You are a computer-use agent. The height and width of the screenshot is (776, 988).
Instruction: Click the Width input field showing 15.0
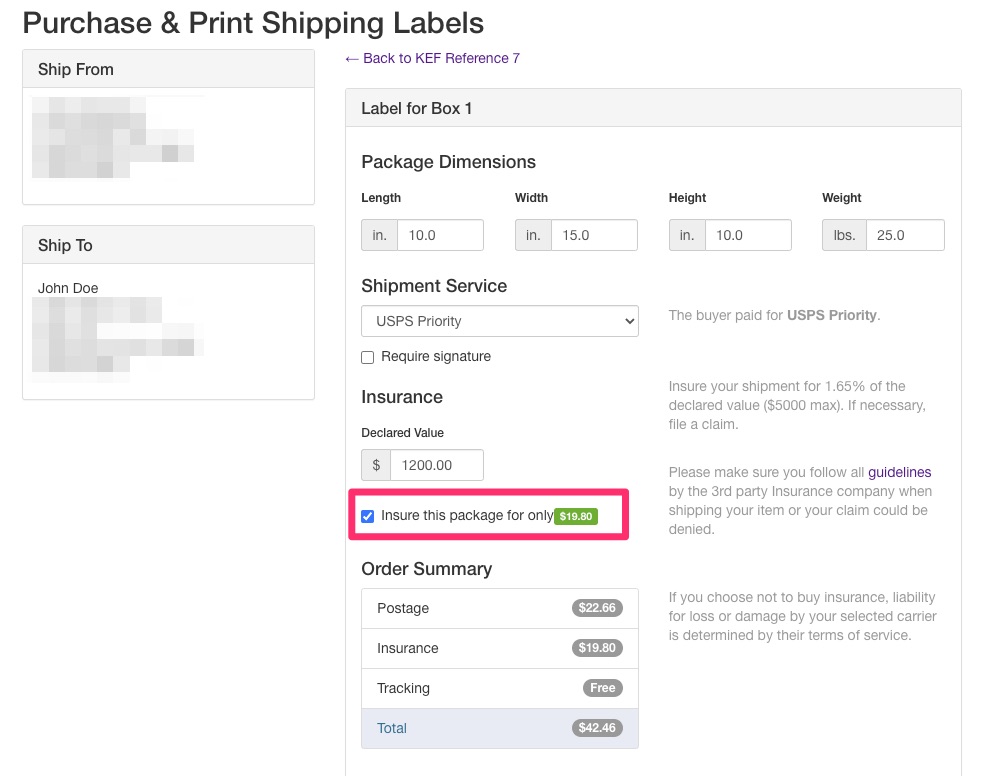point(594,235)
